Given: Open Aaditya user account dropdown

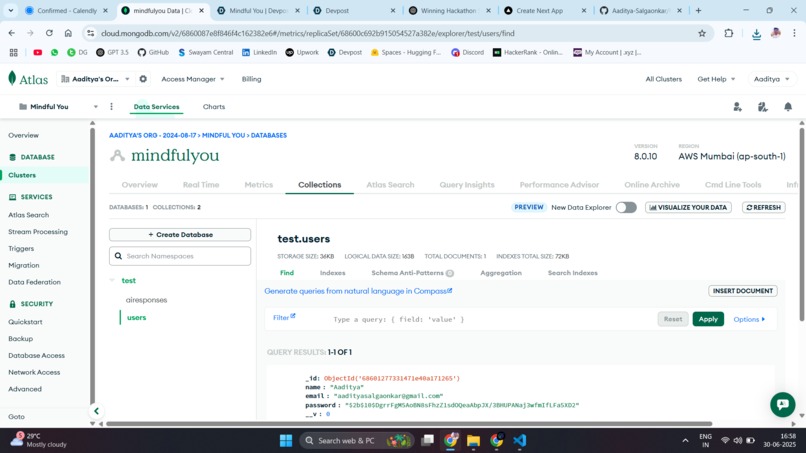Looking at the screenshot, I should coord(771,79).
